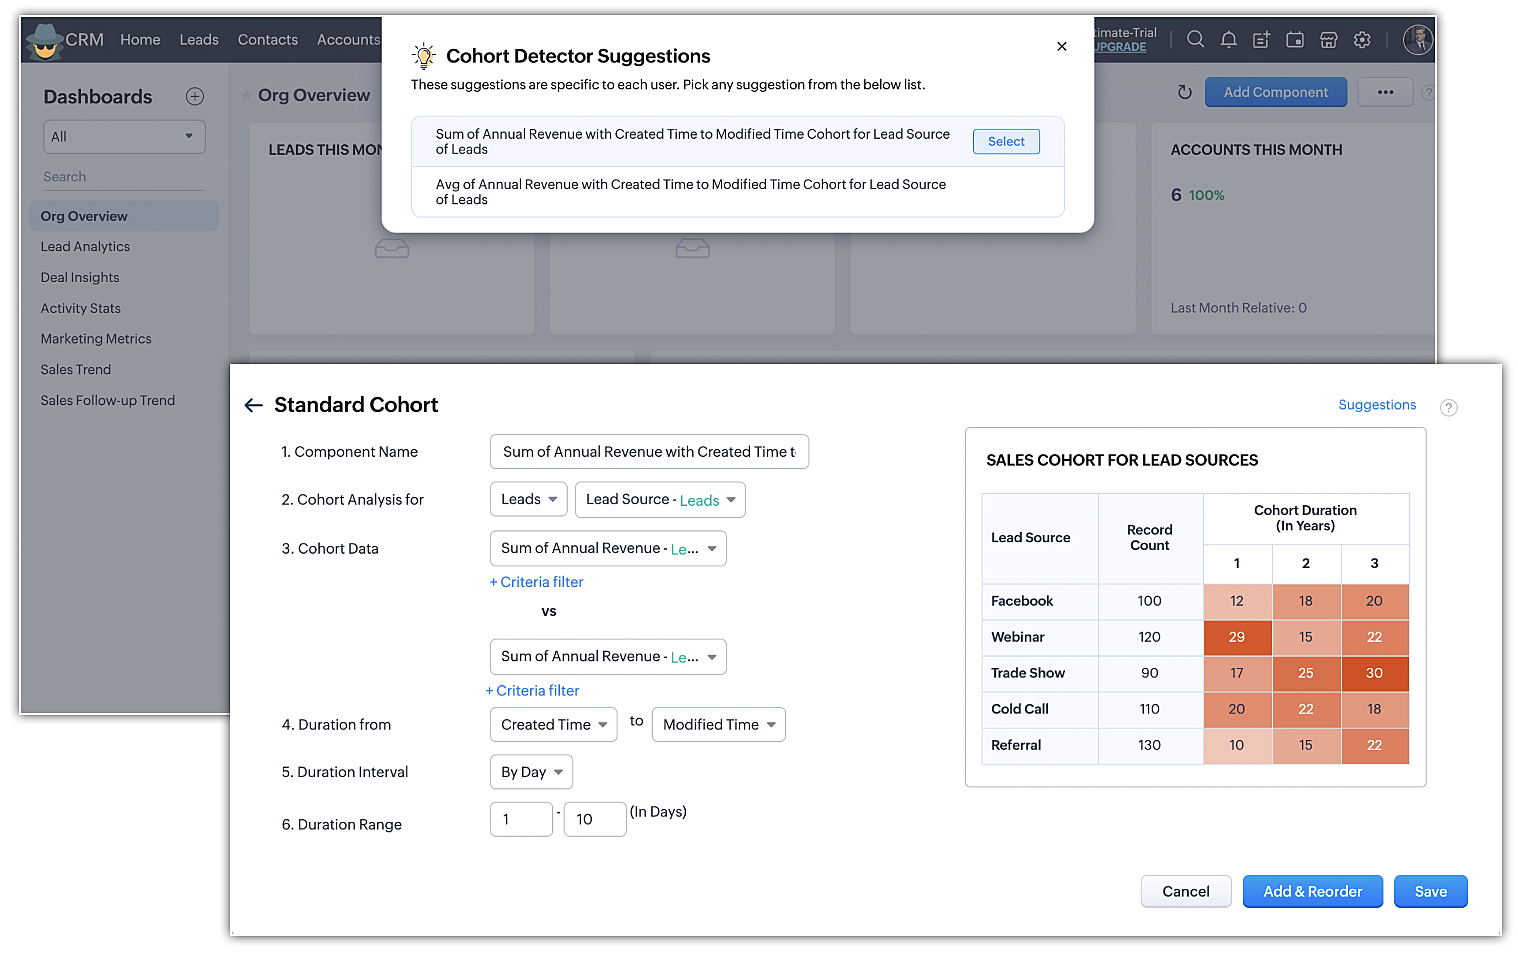Click the plus icon beside Dashboards

tap(195, 97)
